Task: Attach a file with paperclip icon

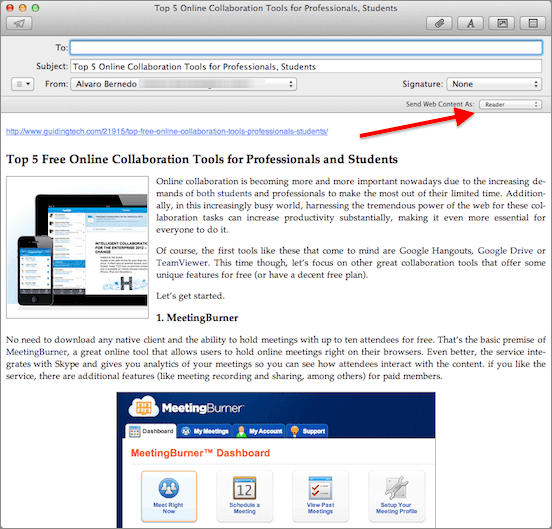Action: click(439, 24)
